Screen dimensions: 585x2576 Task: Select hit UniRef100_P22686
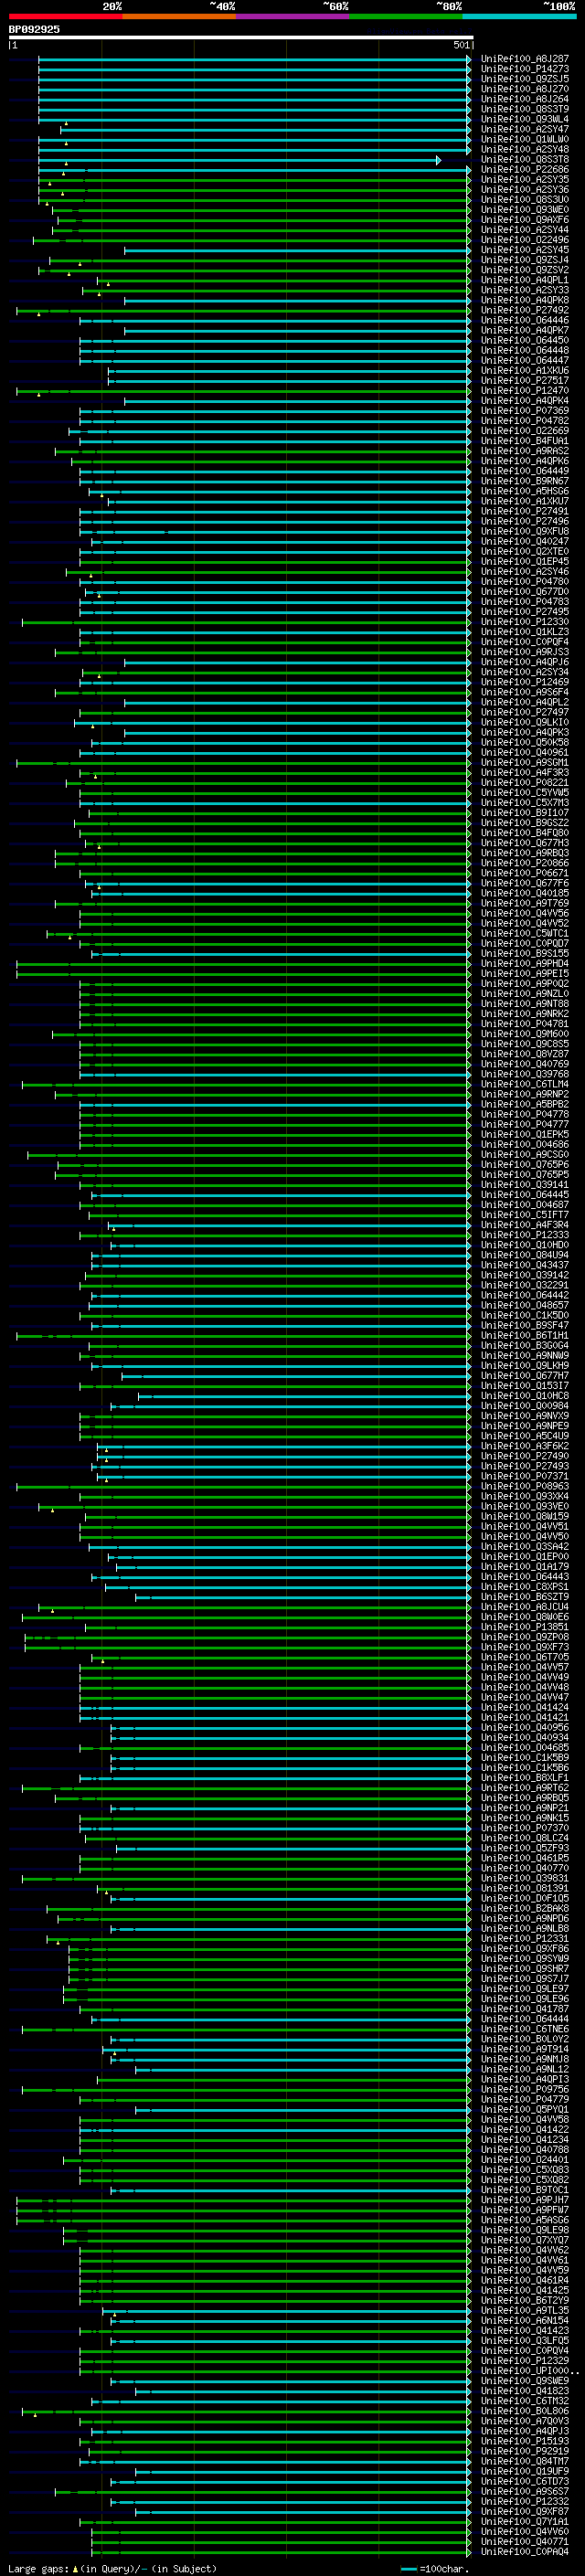pos(525,170)
